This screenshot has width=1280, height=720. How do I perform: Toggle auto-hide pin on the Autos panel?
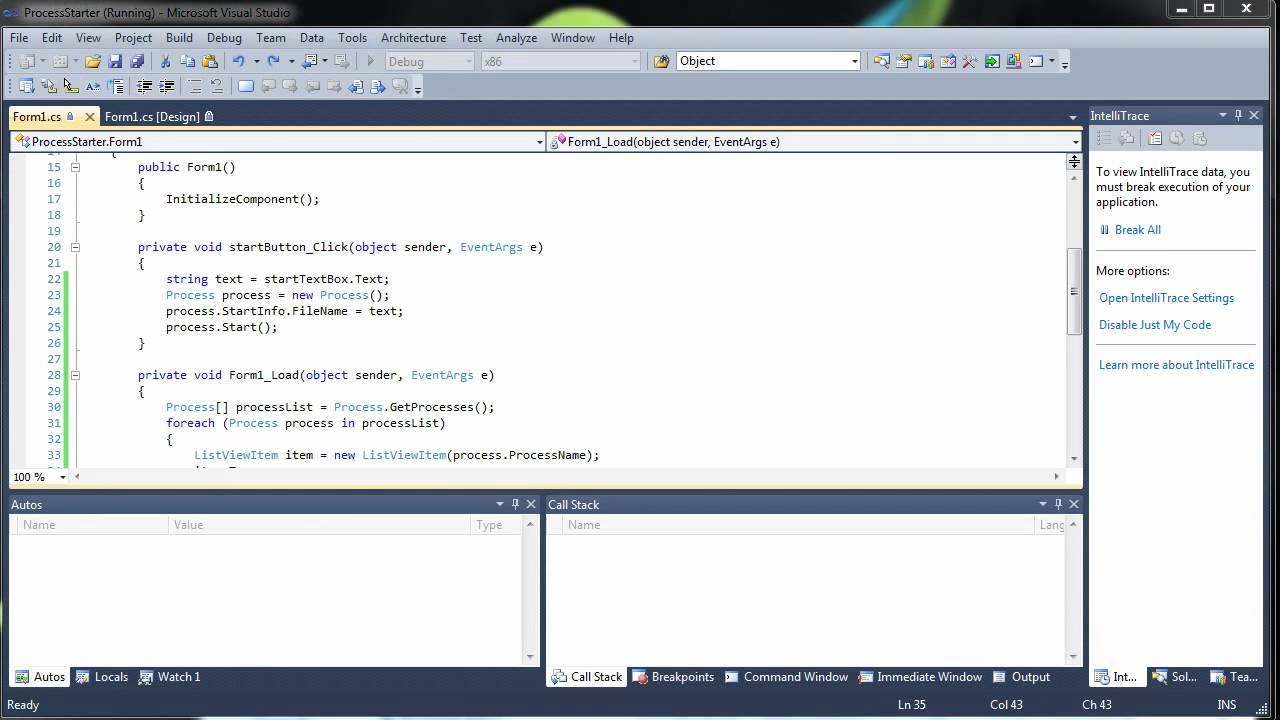click(x=515, y=504)
